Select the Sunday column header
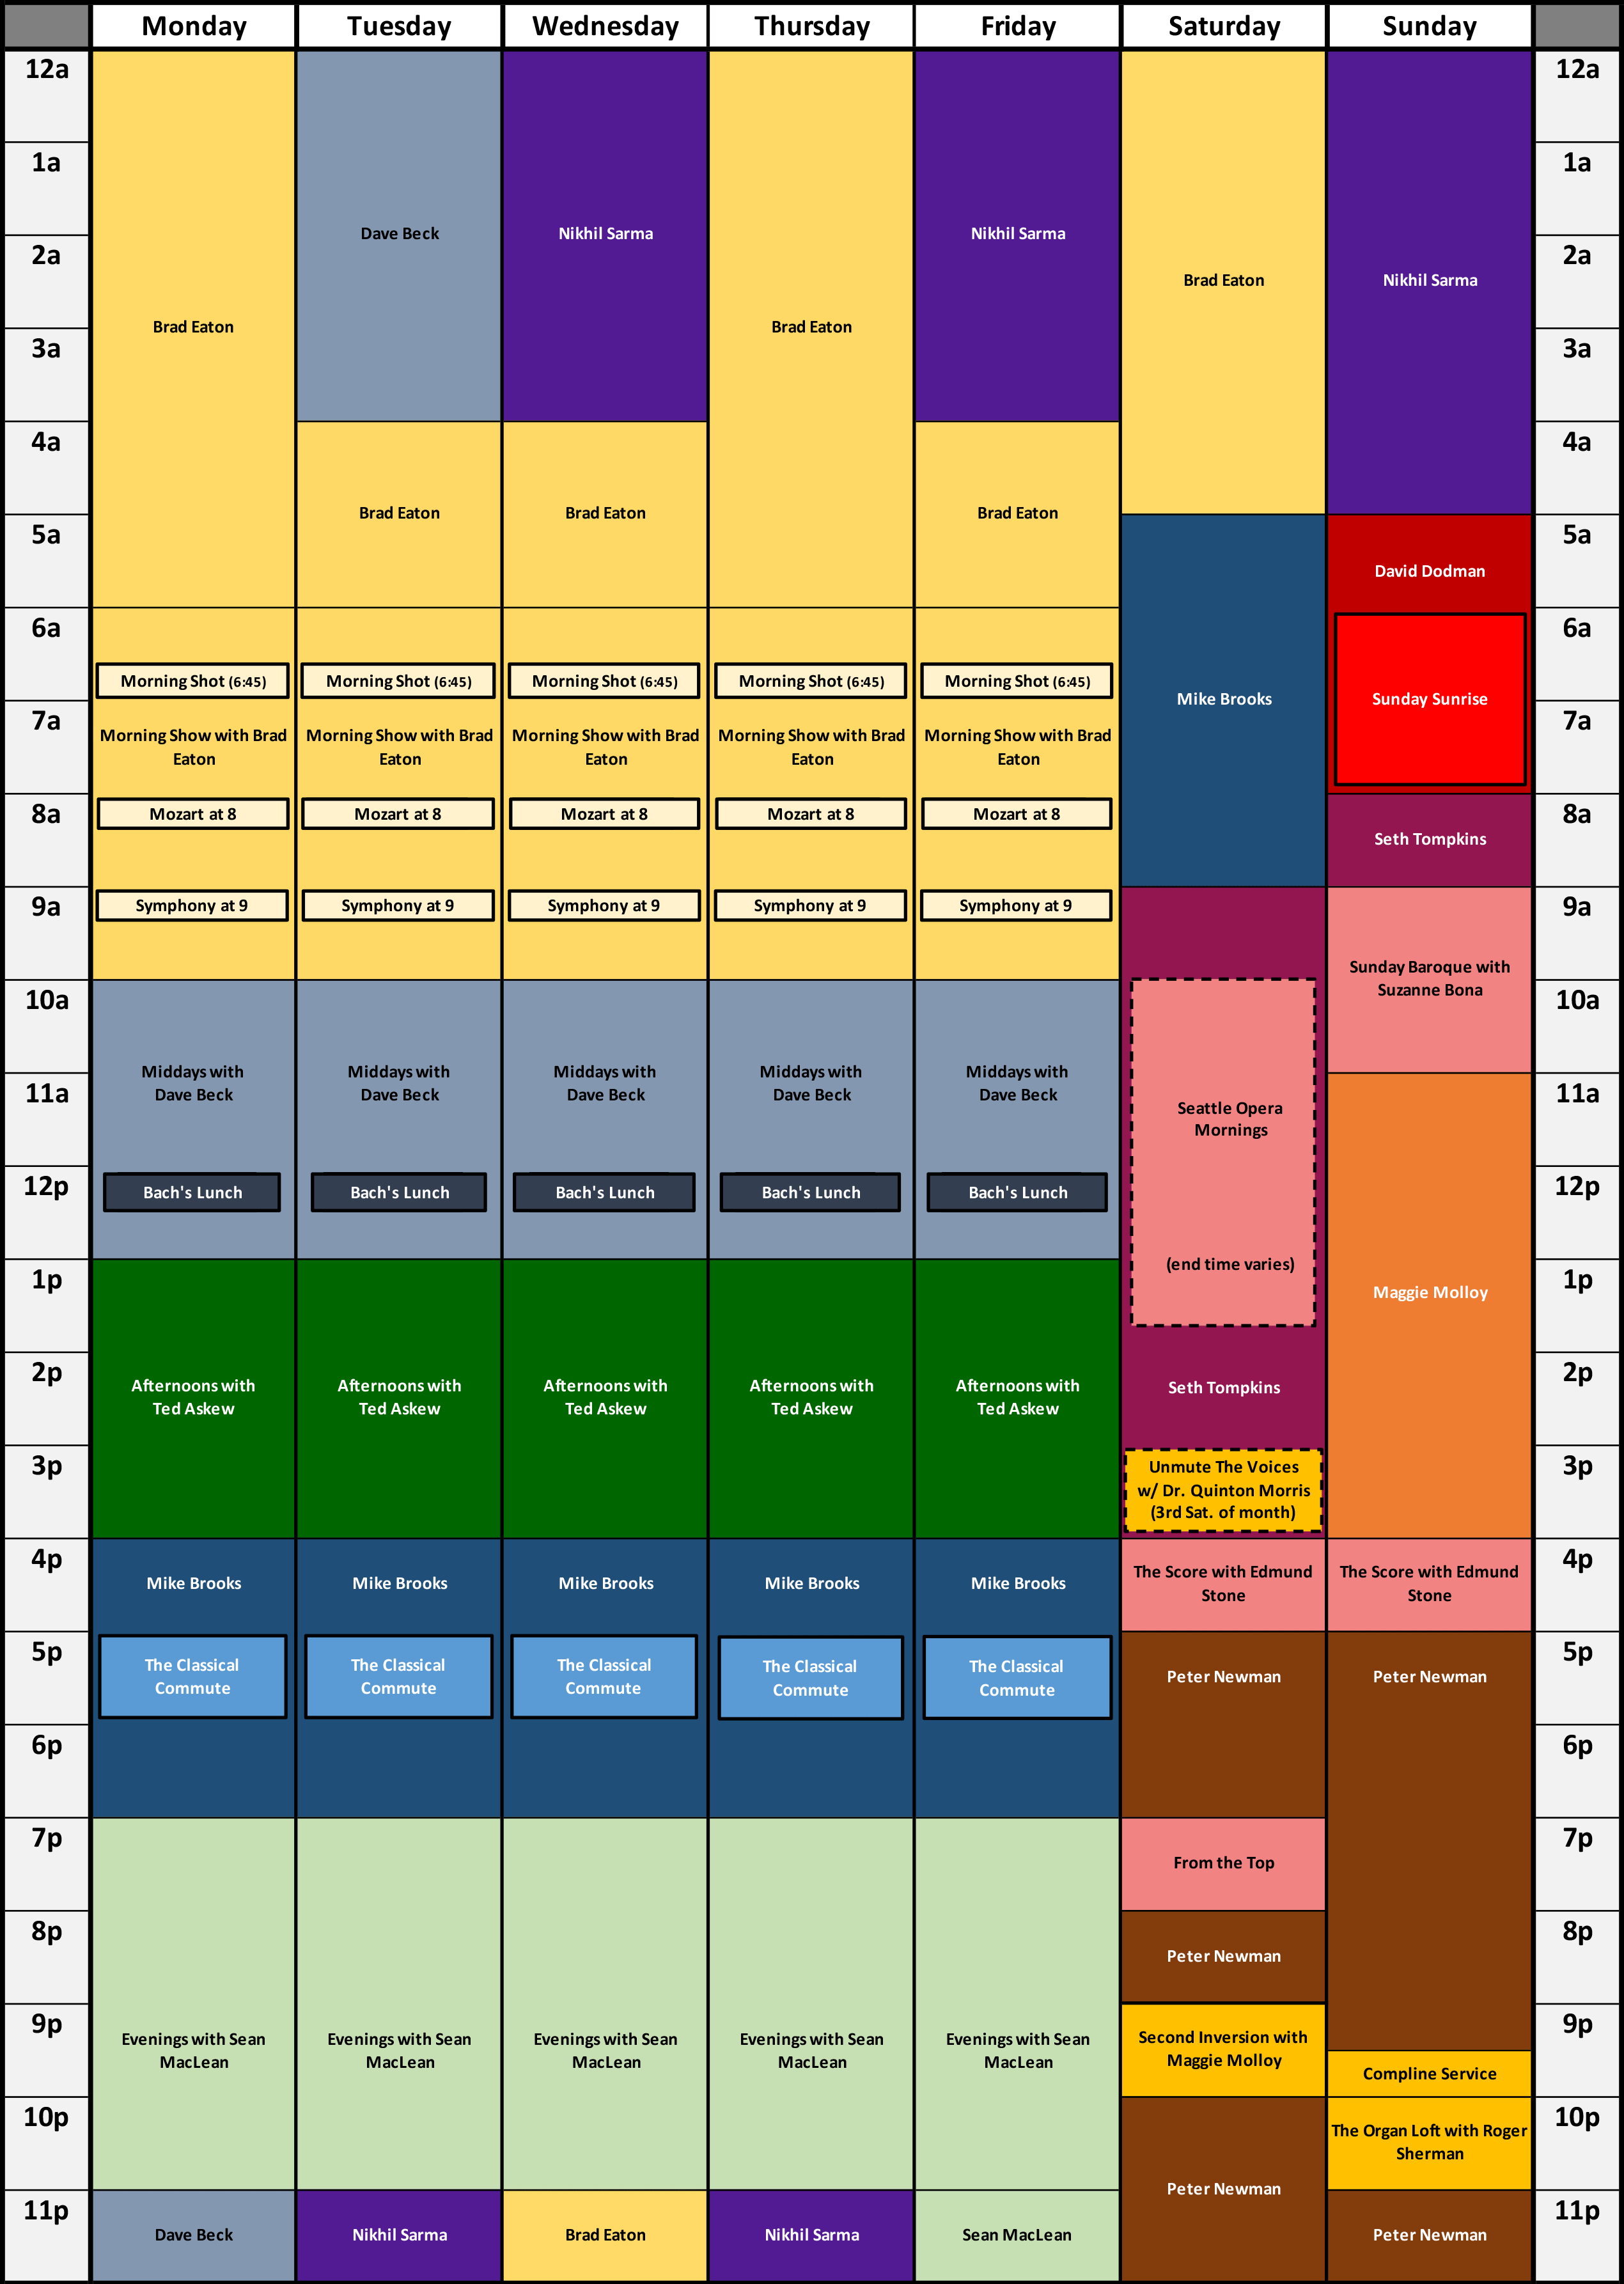Viewport: 1624px width, 2284px height. [1429, 26]
